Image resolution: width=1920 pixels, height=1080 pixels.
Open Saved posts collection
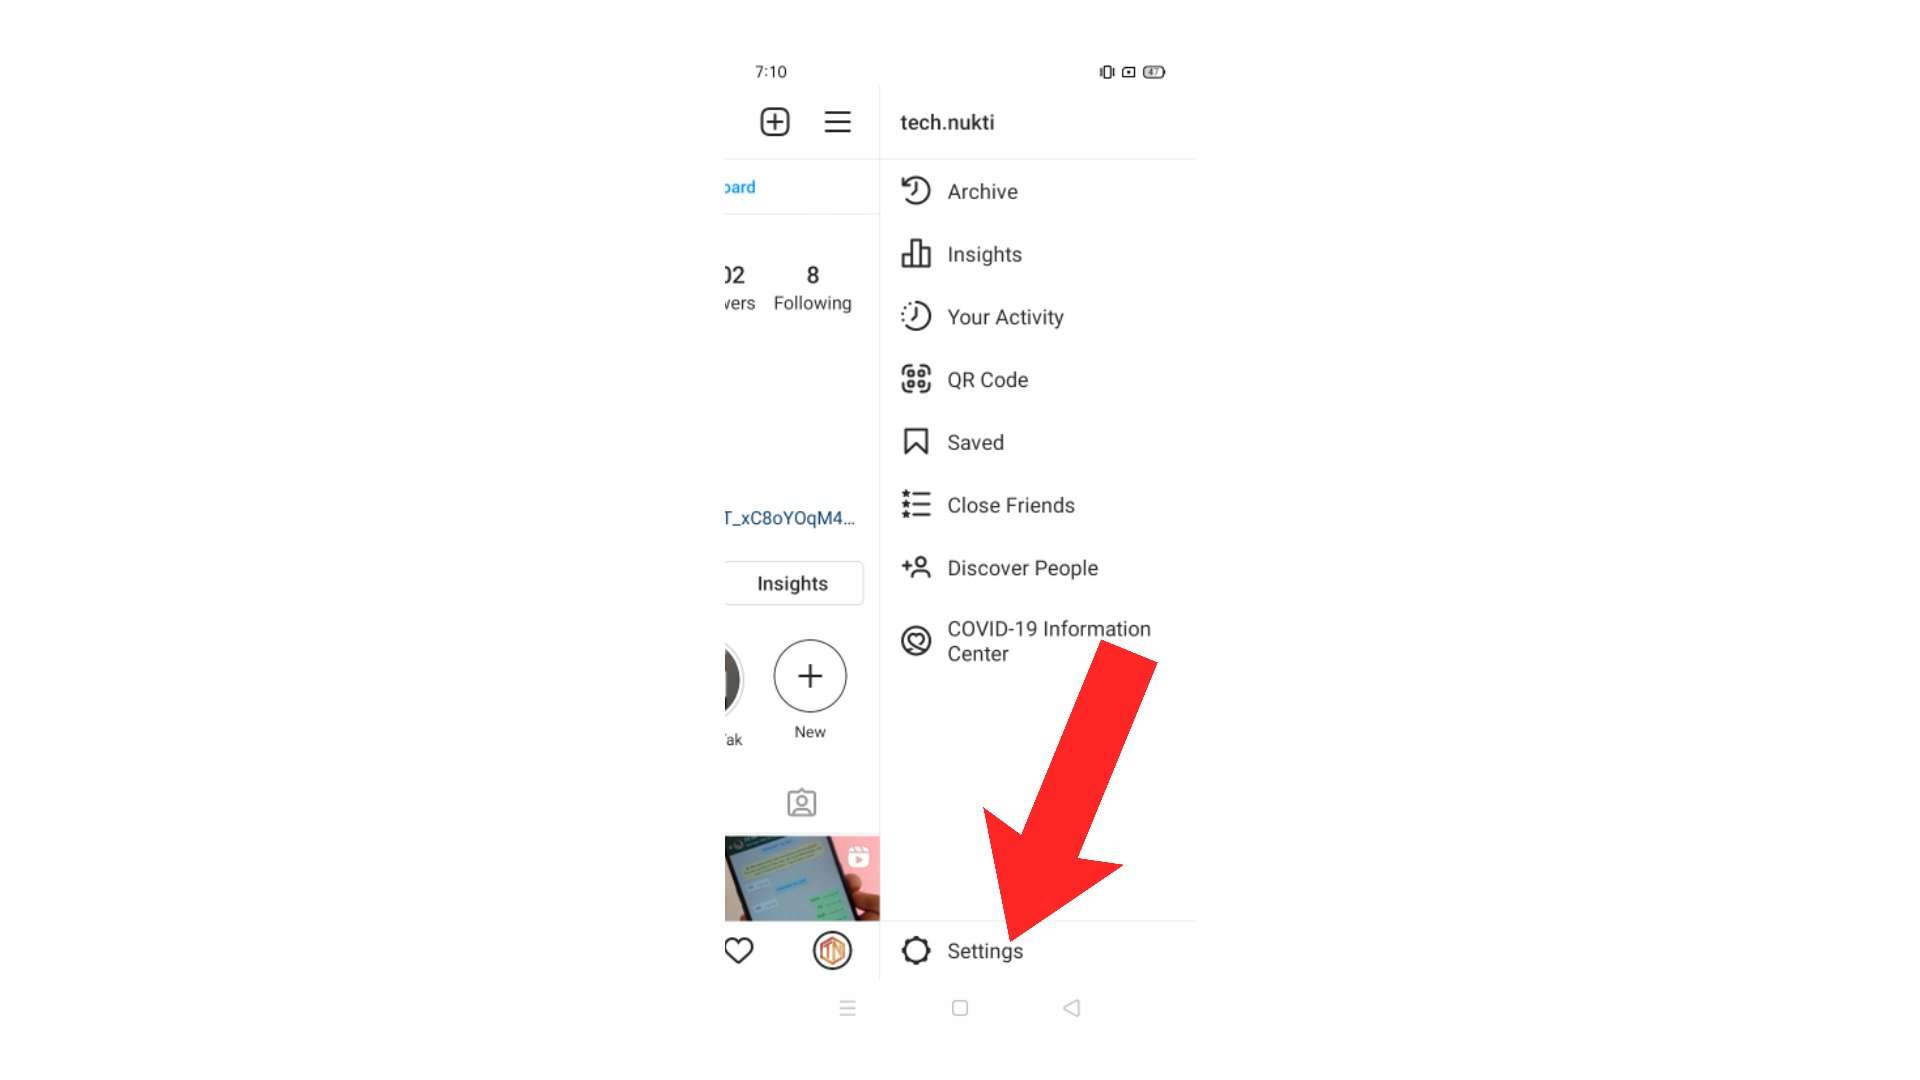(x=976, y=442)
